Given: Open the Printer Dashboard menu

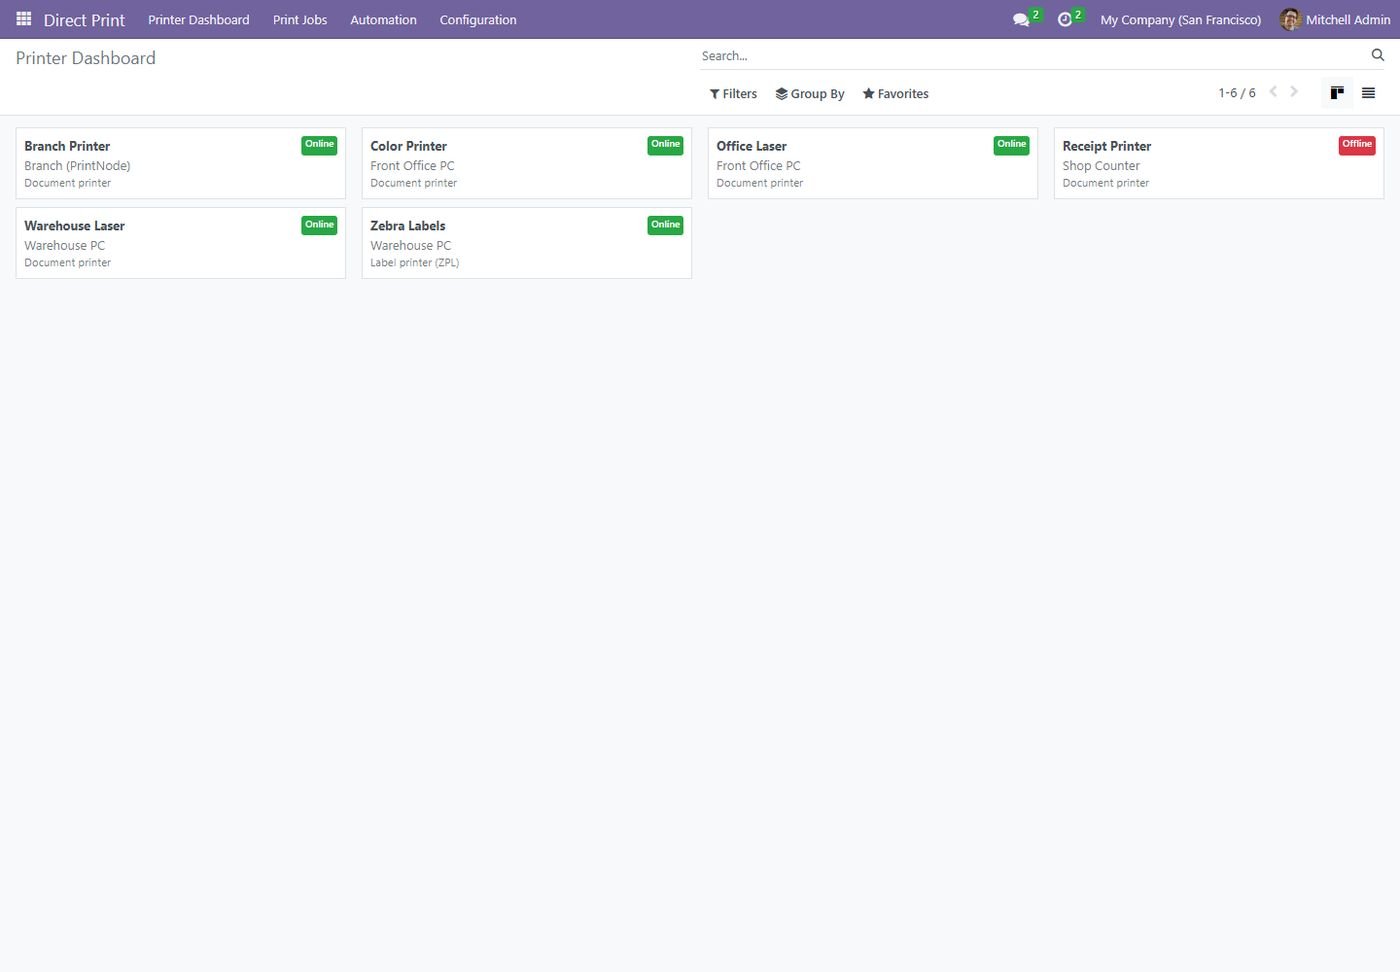Looking at the screenshot, I should [199, 20].
